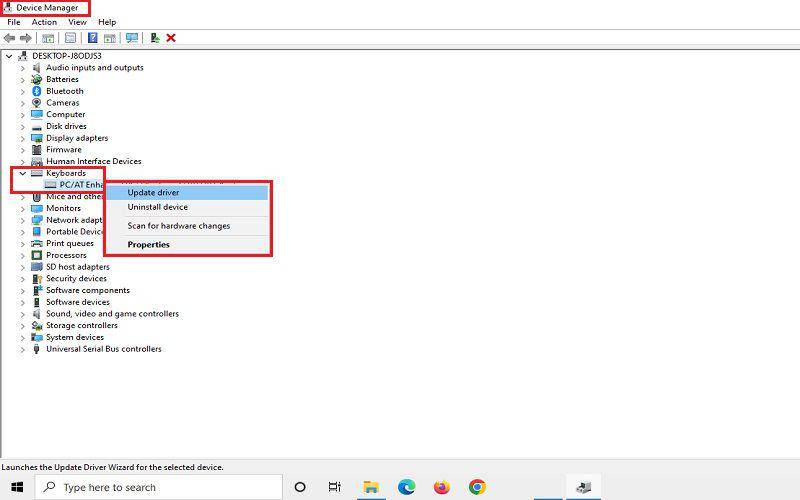
Task: Open the Action menu
Action: pyautogui.click(x=44, y=22)
